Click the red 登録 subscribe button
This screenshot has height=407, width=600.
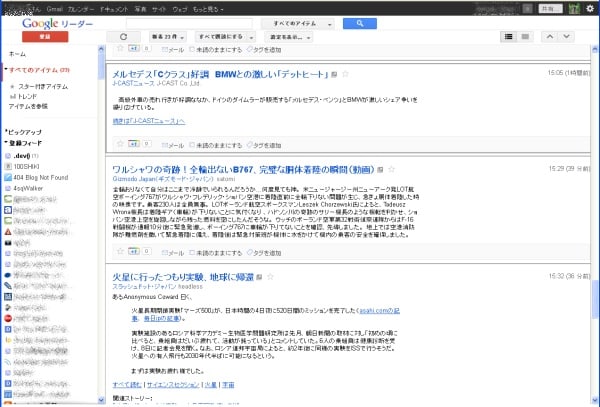45,37
